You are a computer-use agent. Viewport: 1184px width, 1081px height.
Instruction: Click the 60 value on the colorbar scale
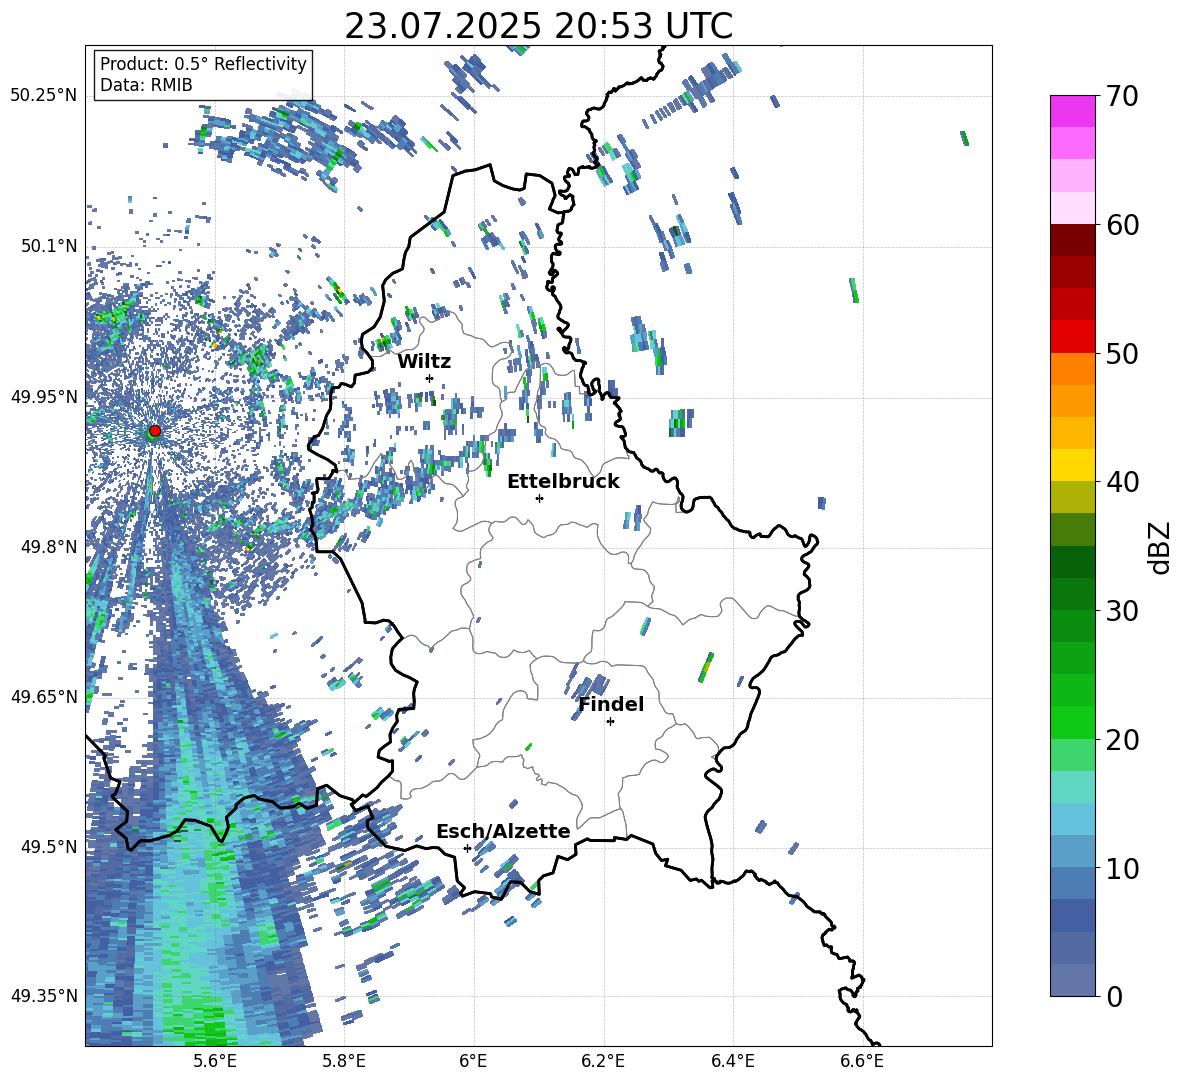1123,225
